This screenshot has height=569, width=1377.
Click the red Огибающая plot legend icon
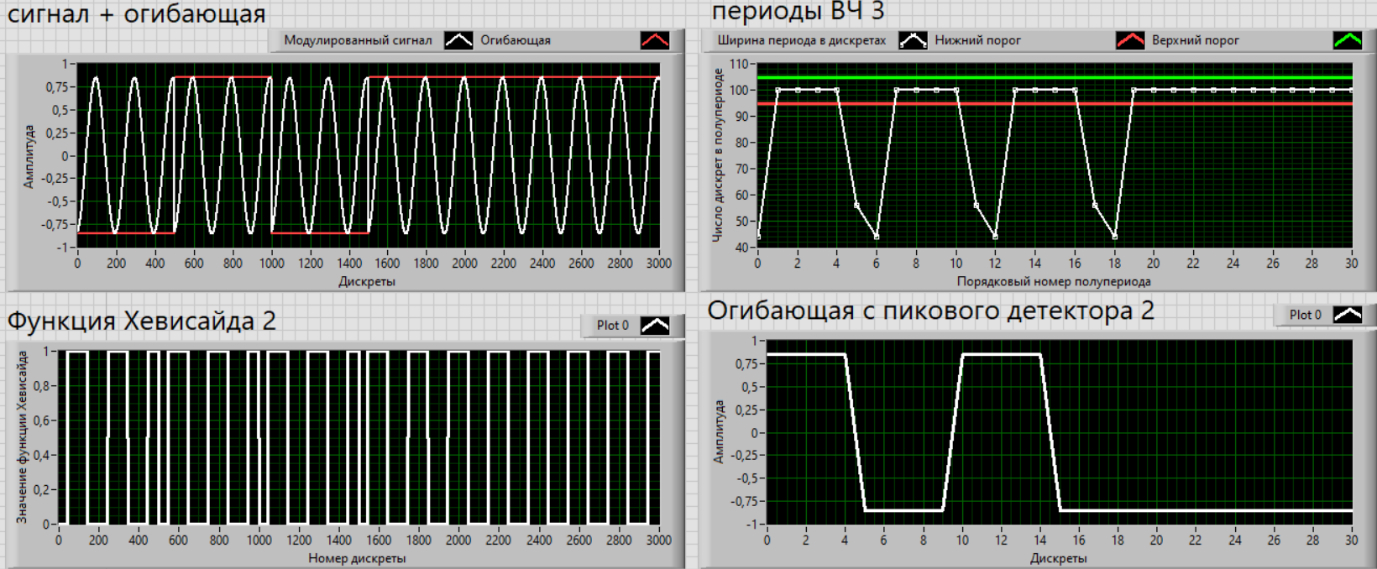click(x=655, y=41)
